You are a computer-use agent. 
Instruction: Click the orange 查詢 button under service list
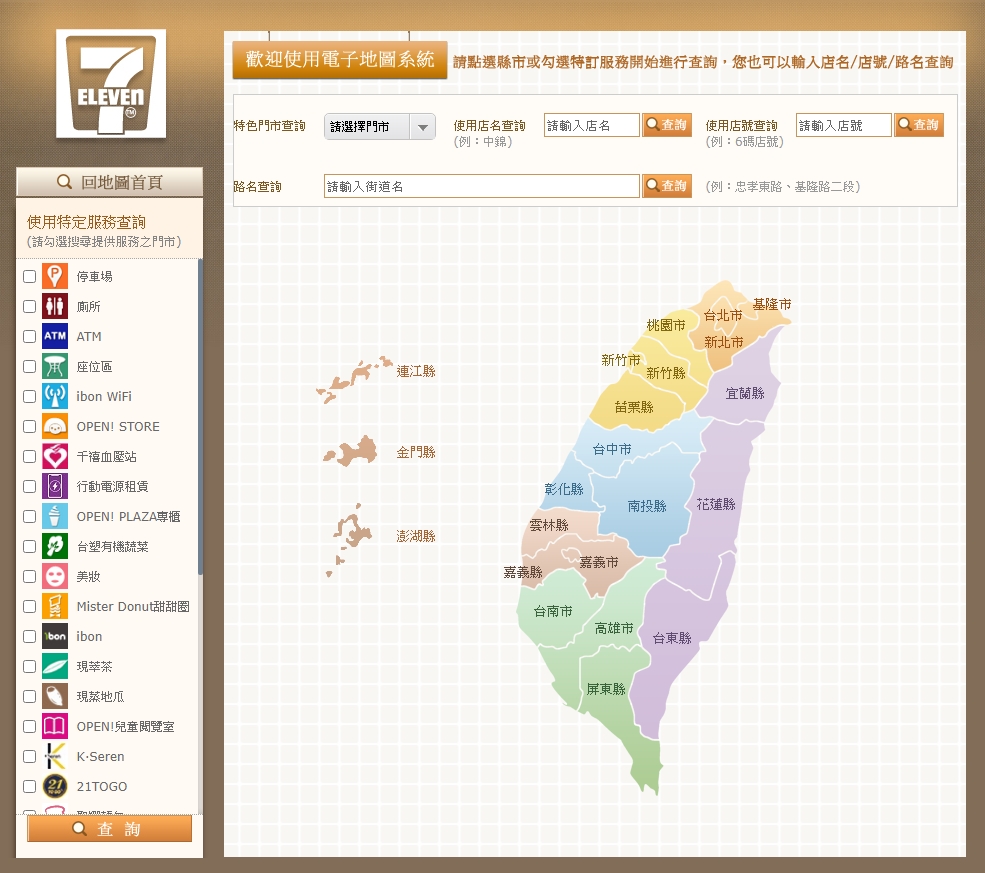(x=110, y=829)
